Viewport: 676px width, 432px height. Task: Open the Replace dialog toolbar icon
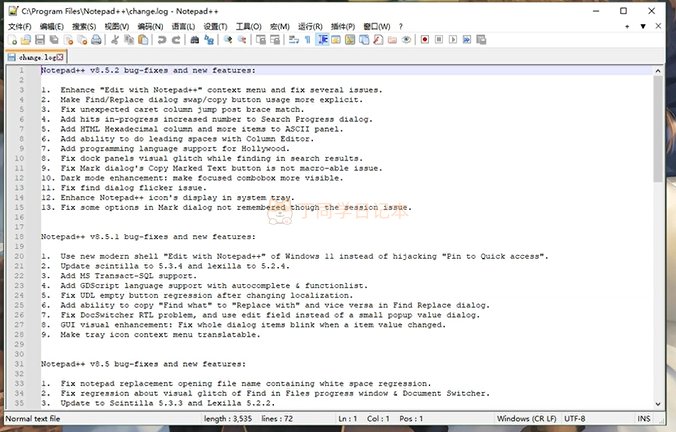(x=209, y=40)
